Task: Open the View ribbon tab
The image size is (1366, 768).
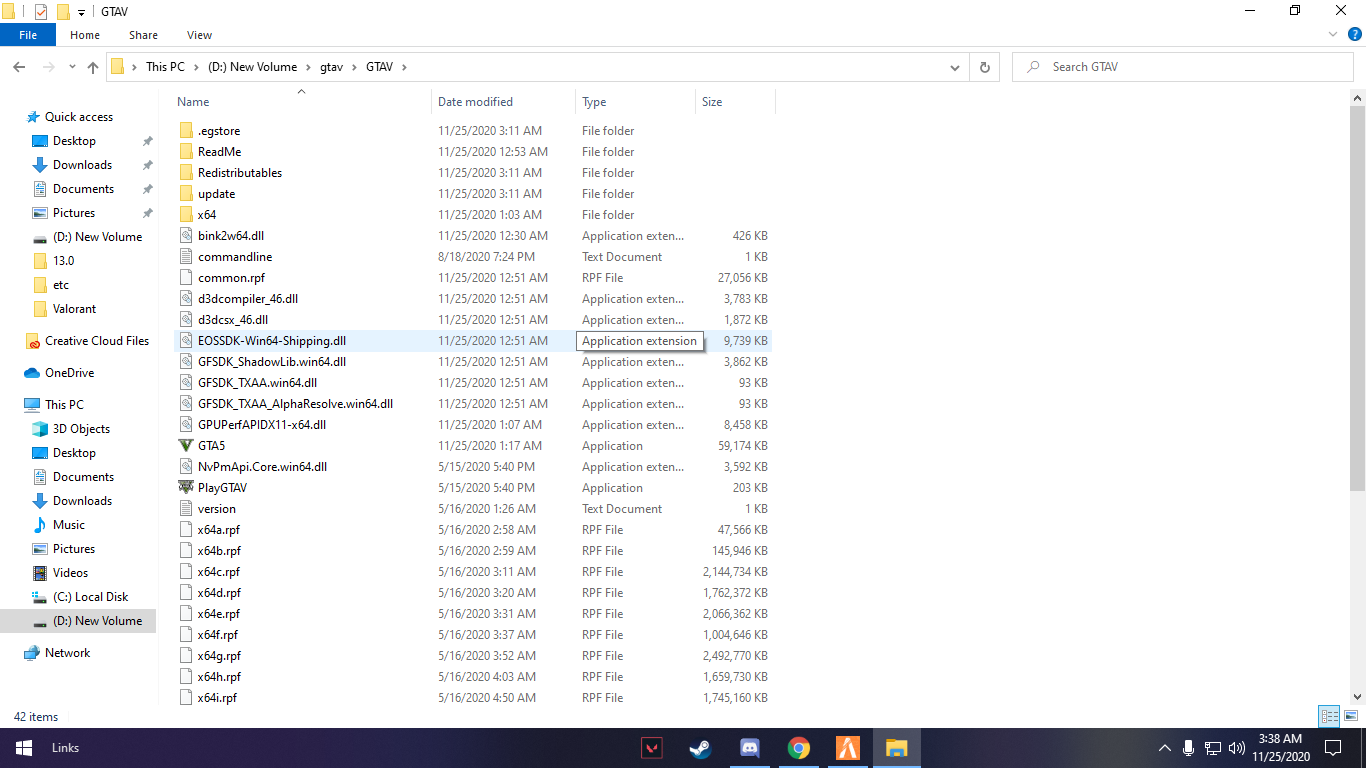Action: 199,35
